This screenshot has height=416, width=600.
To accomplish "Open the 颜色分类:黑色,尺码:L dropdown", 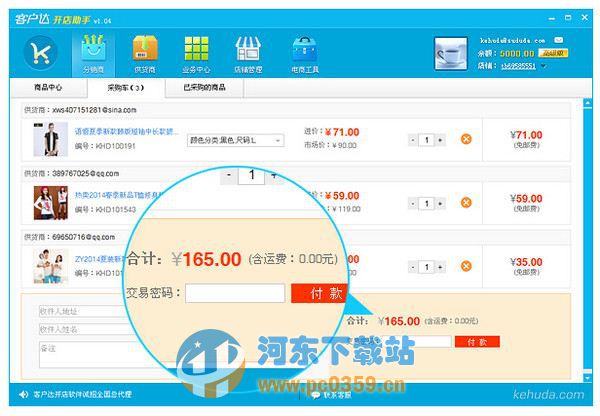I will (235, 140).
